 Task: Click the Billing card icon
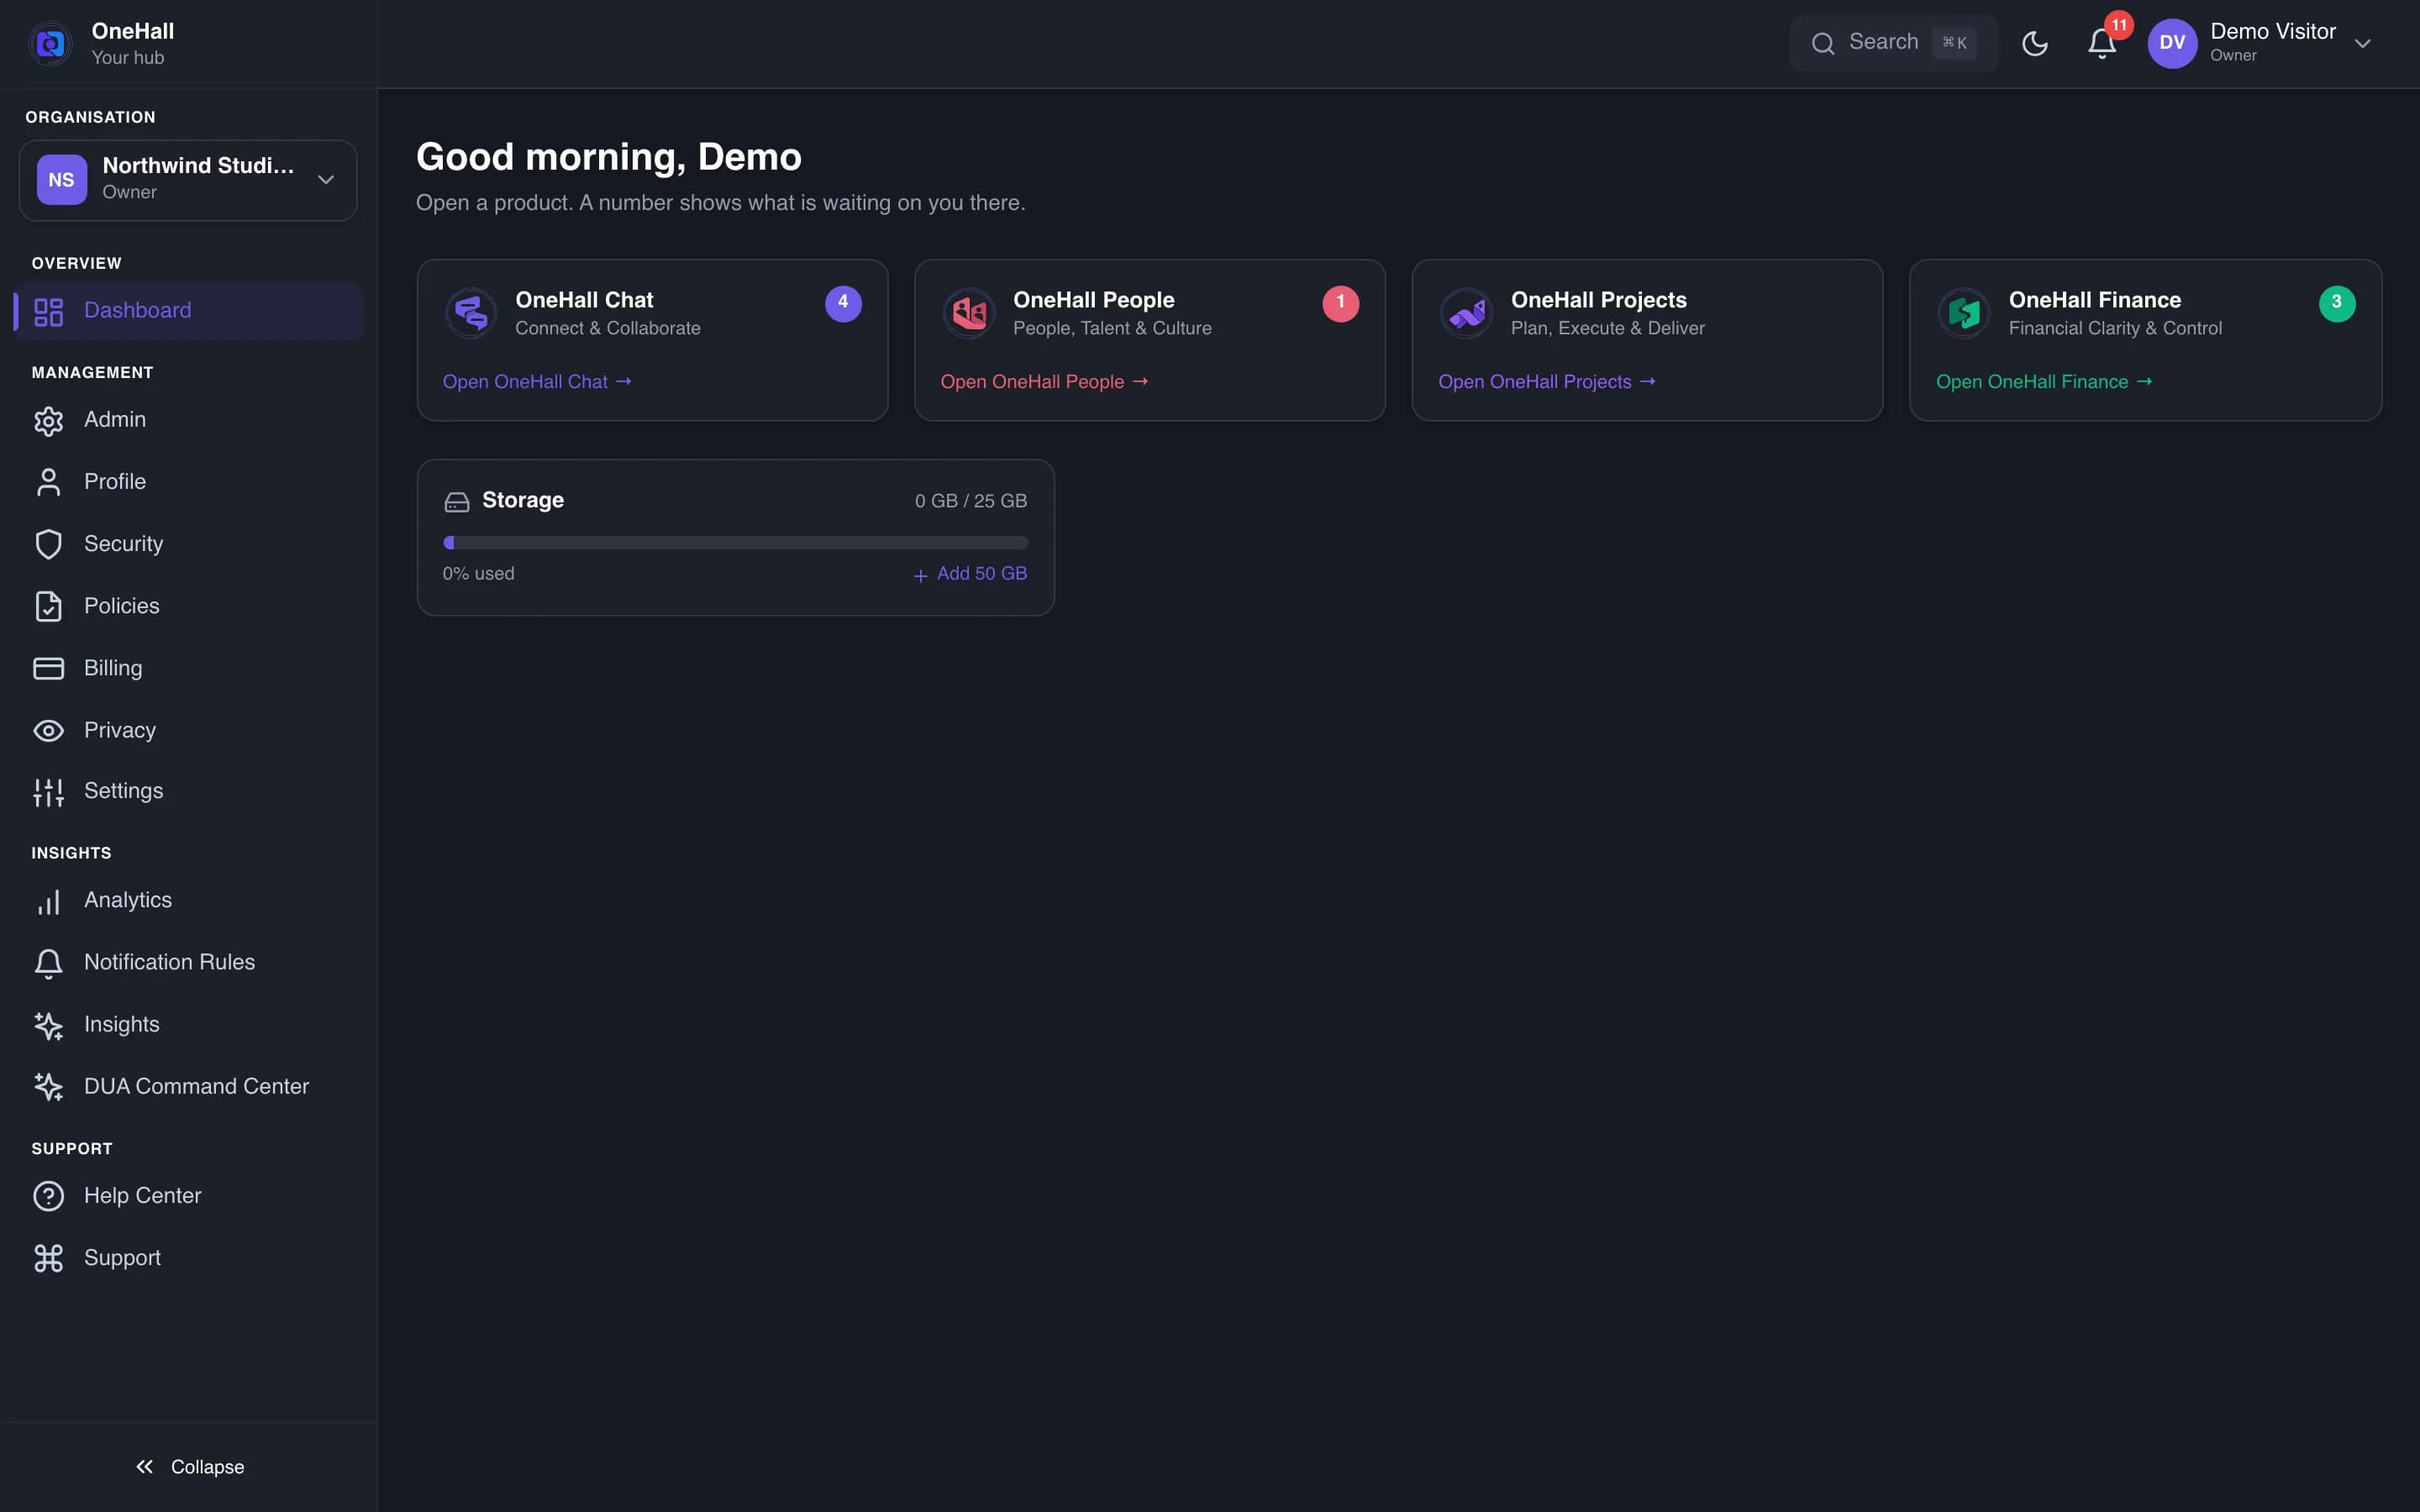[49, 668]
